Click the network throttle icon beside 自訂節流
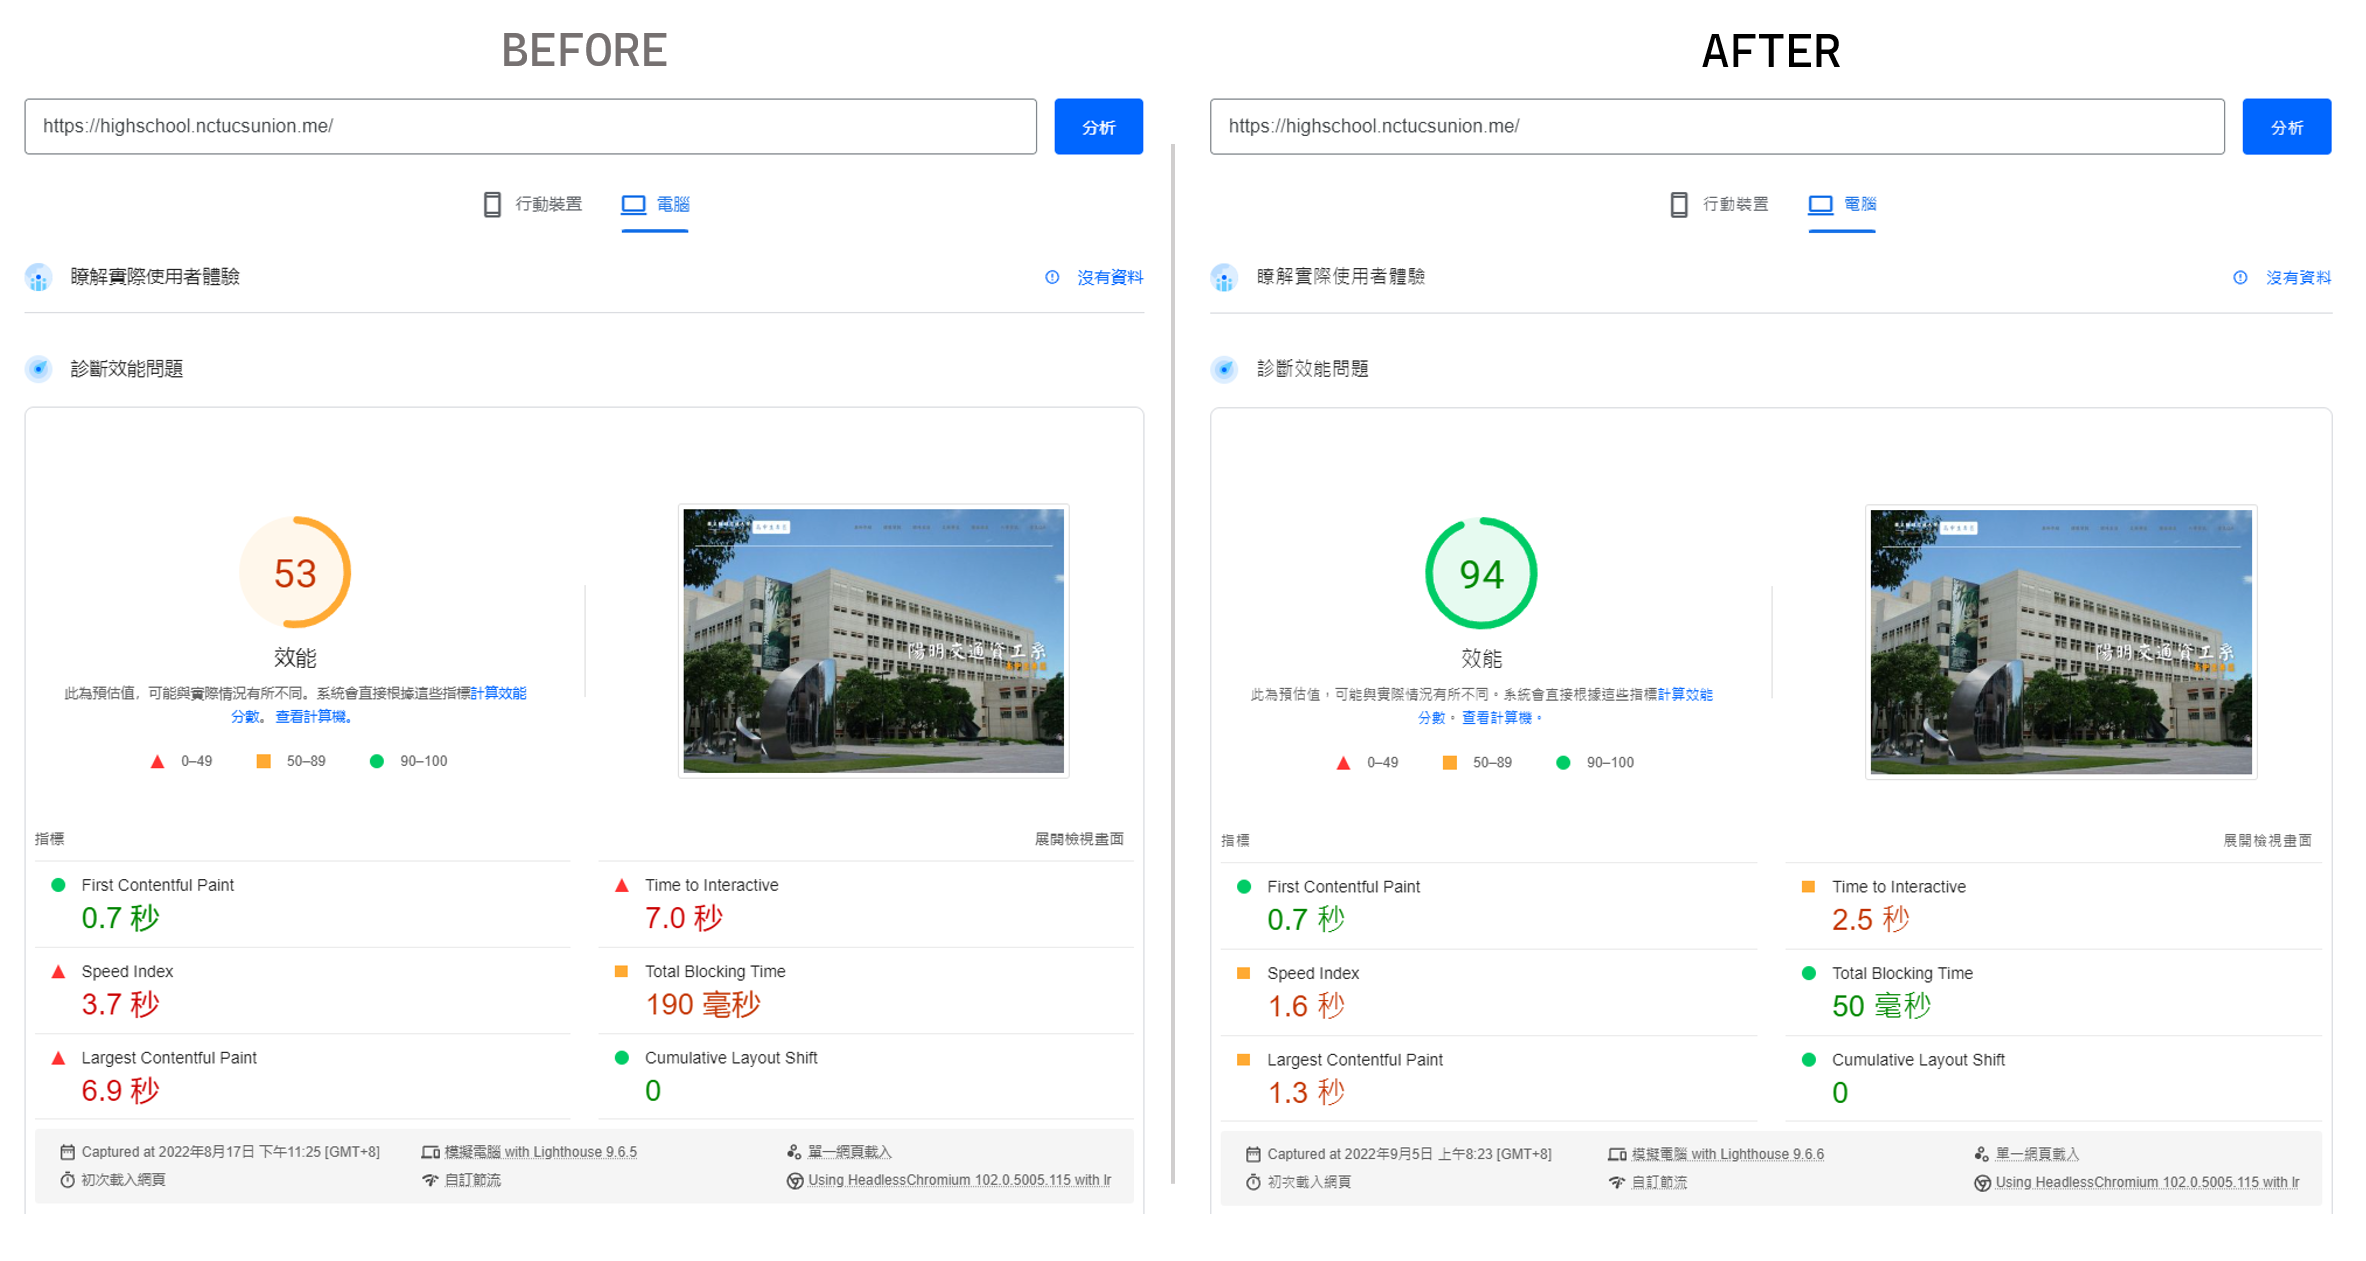 tap(431, 1180)
